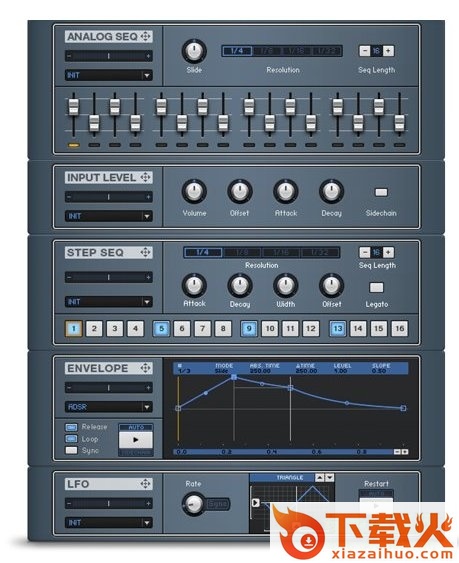Click the lit step indicator under first fader
This screenshot has height=563, width=459.
[x=73, y=145]
